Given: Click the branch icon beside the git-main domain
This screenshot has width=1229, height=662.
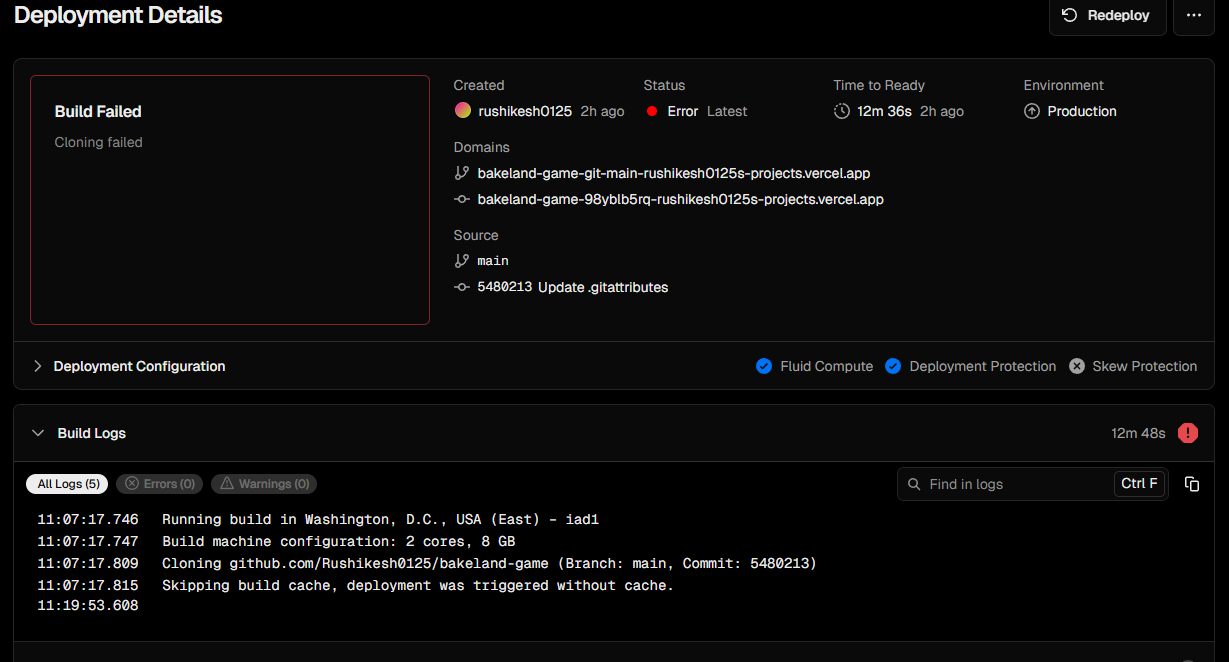Looking at the screenshot, I should (x=462, y=173).
